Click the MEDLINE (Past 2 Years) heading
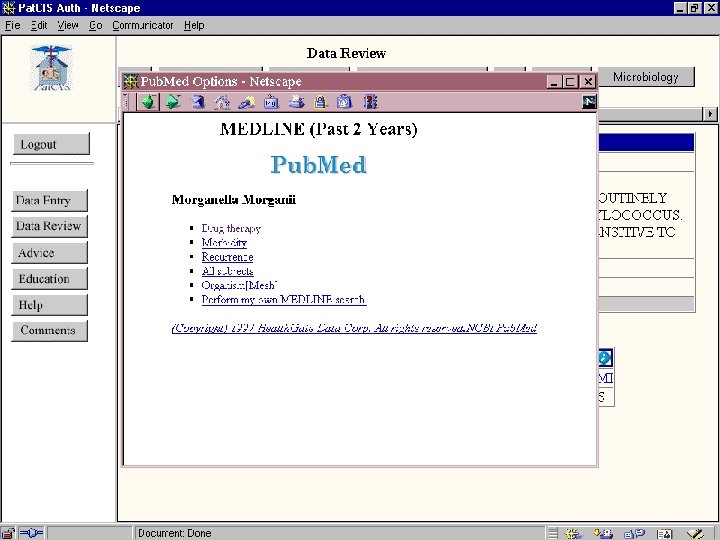Image resolution: width=720 pixels, height=540 pixels. (319, 129)
